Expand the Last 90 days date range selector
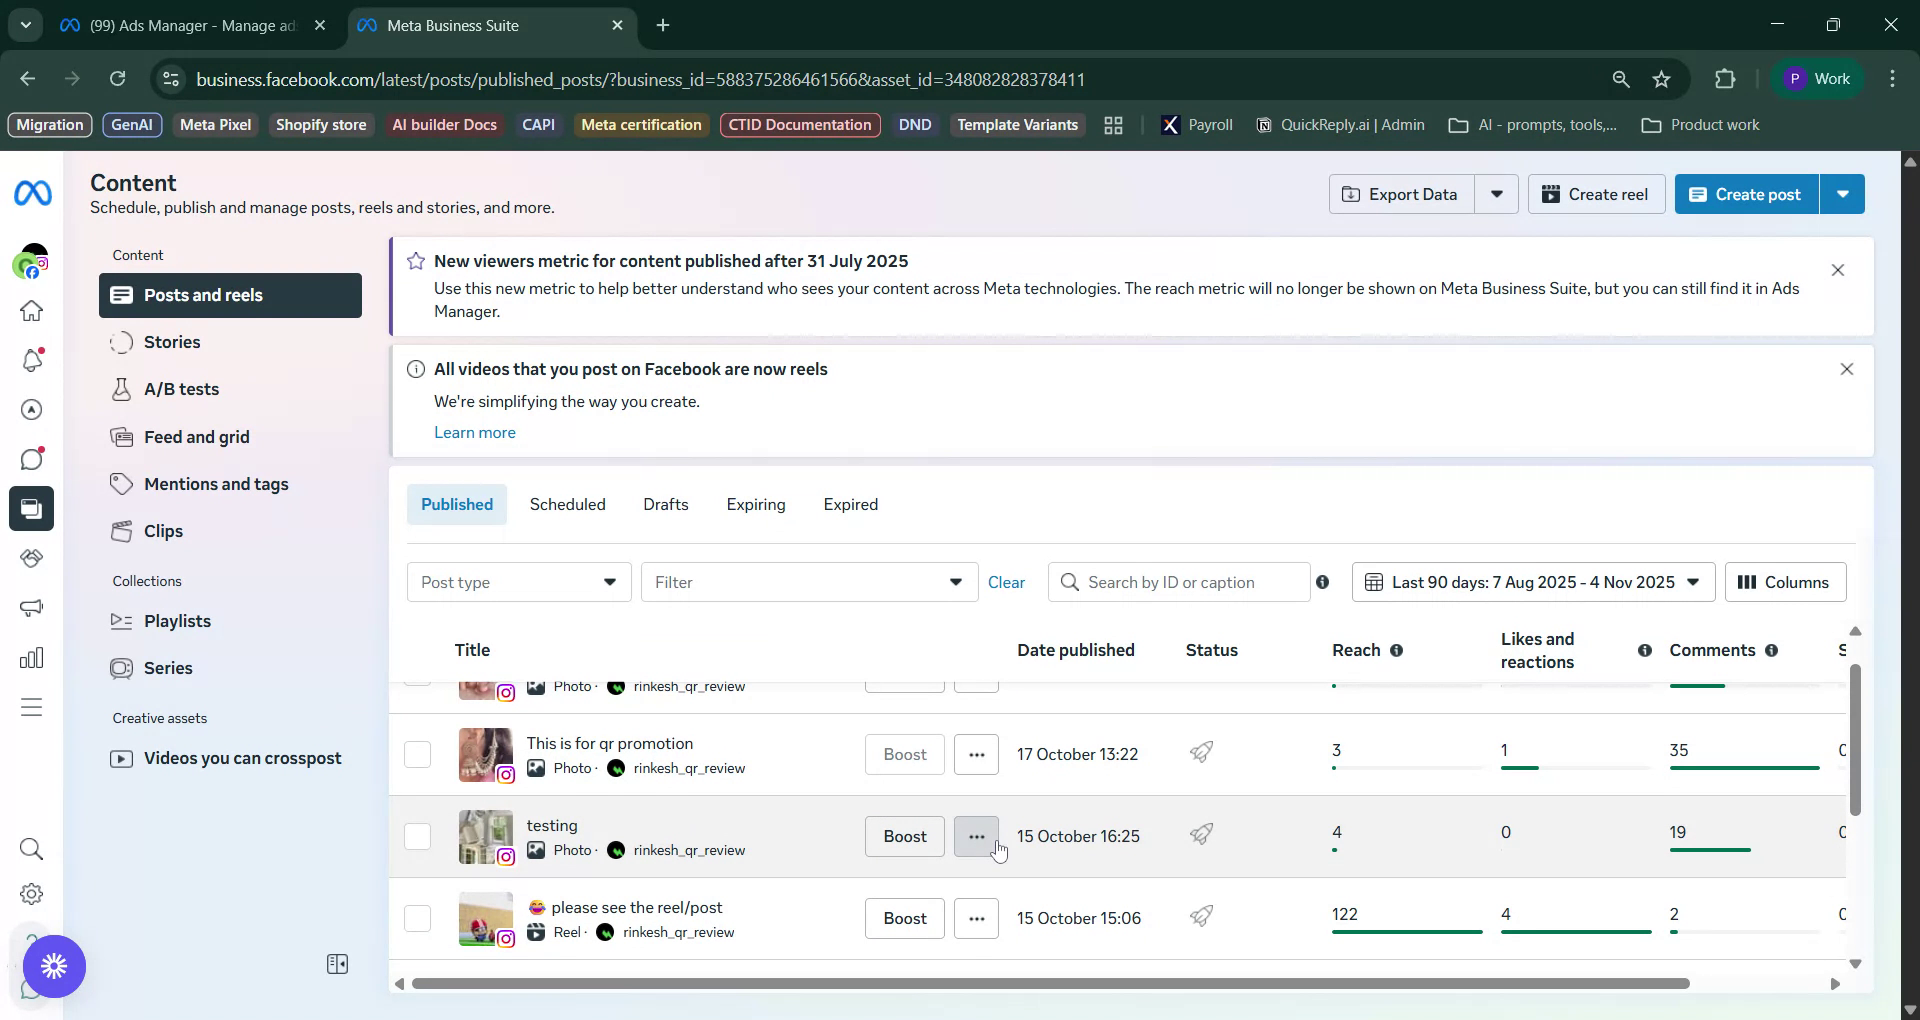 [1533, 581]
